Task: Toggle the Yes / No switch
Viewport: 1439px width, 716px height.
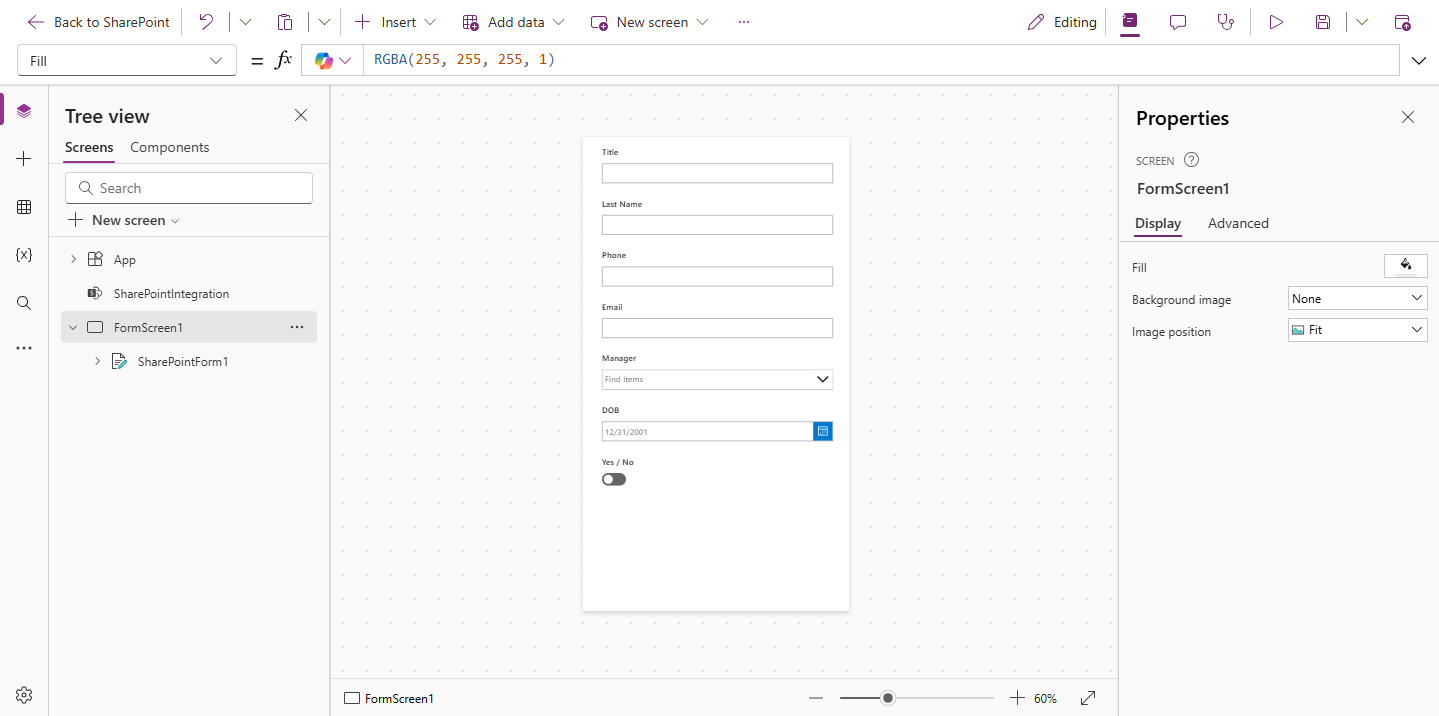Action: coord(614,479)
